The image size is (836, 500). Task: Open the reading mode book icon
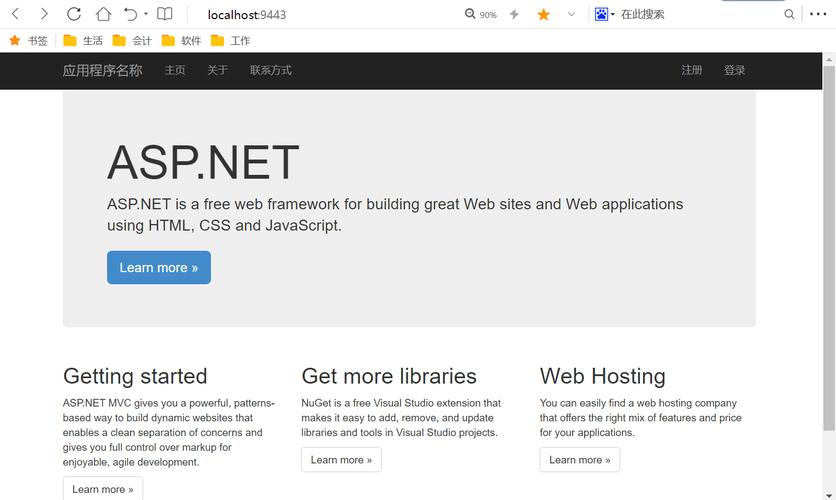tap(165, 14)
